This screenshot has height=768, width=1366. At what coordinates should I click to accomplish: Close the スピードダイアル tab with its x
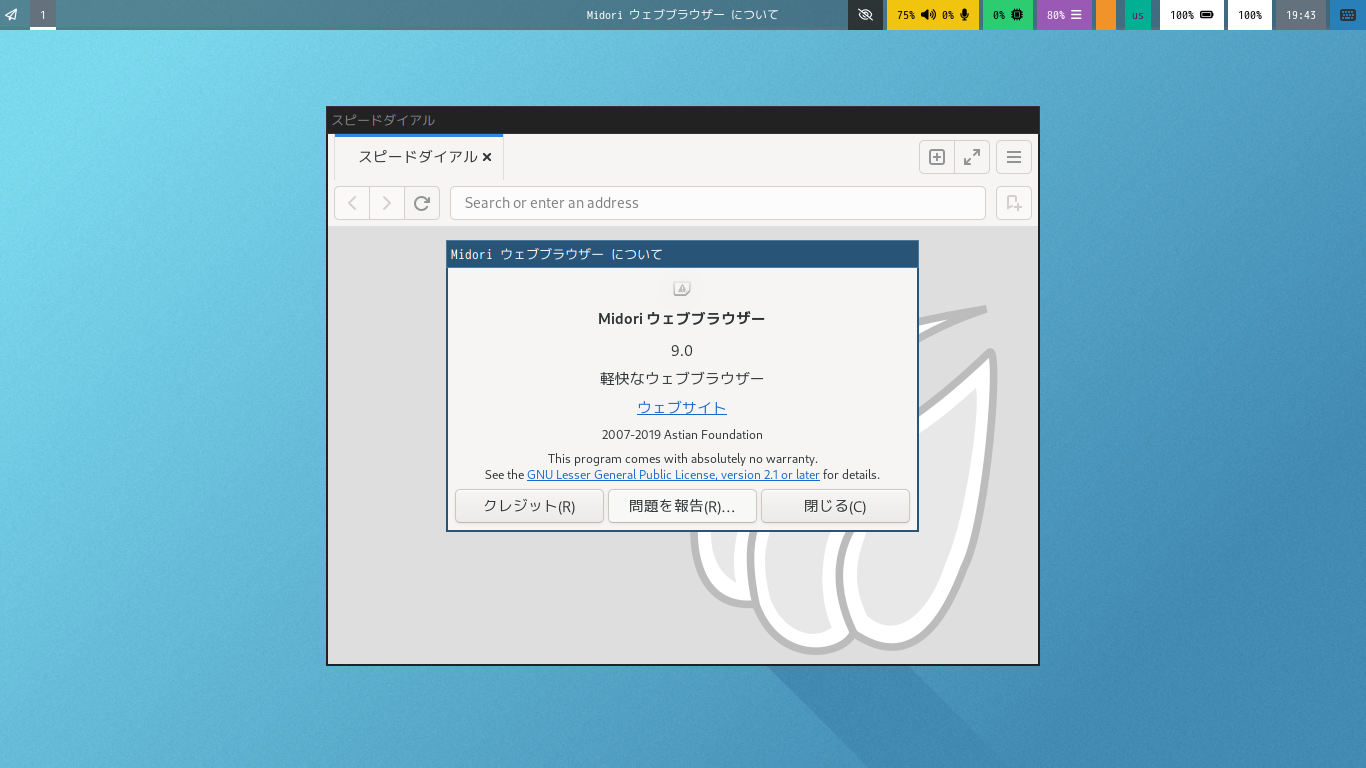(487, 157)
